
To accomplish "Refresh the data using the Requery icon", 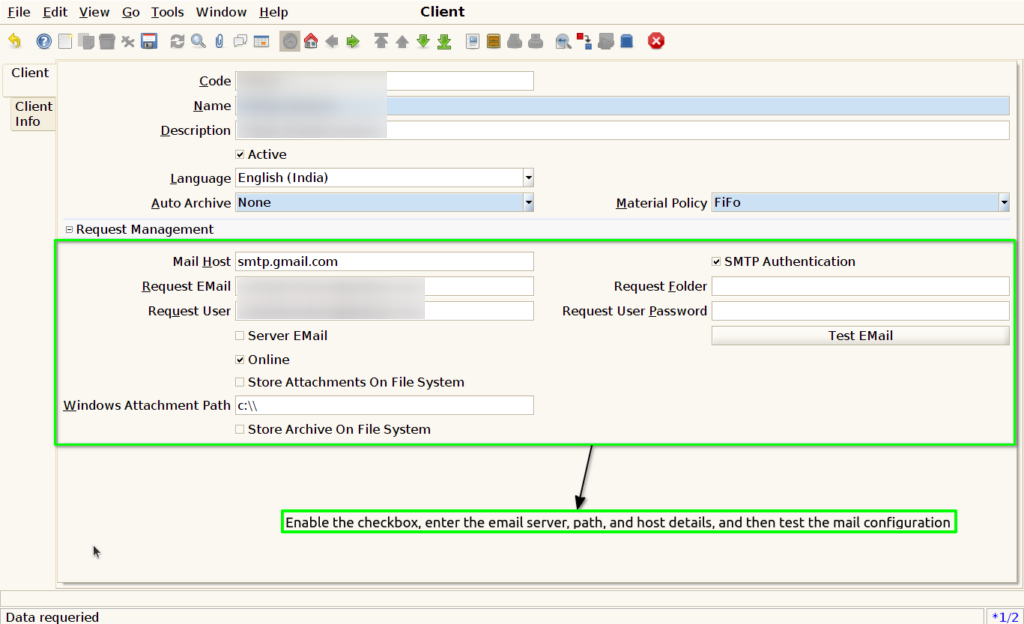I will 177,41.
